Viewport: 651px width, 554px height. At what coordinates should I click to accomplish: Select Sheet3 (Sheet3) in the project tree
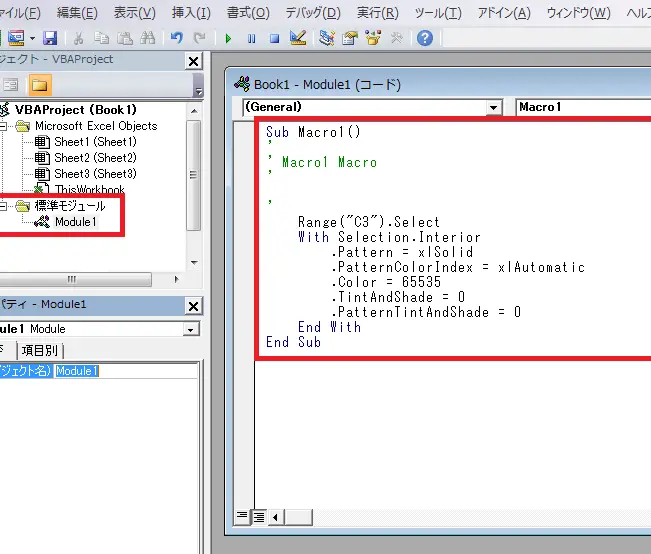click(x=95, y=174)
